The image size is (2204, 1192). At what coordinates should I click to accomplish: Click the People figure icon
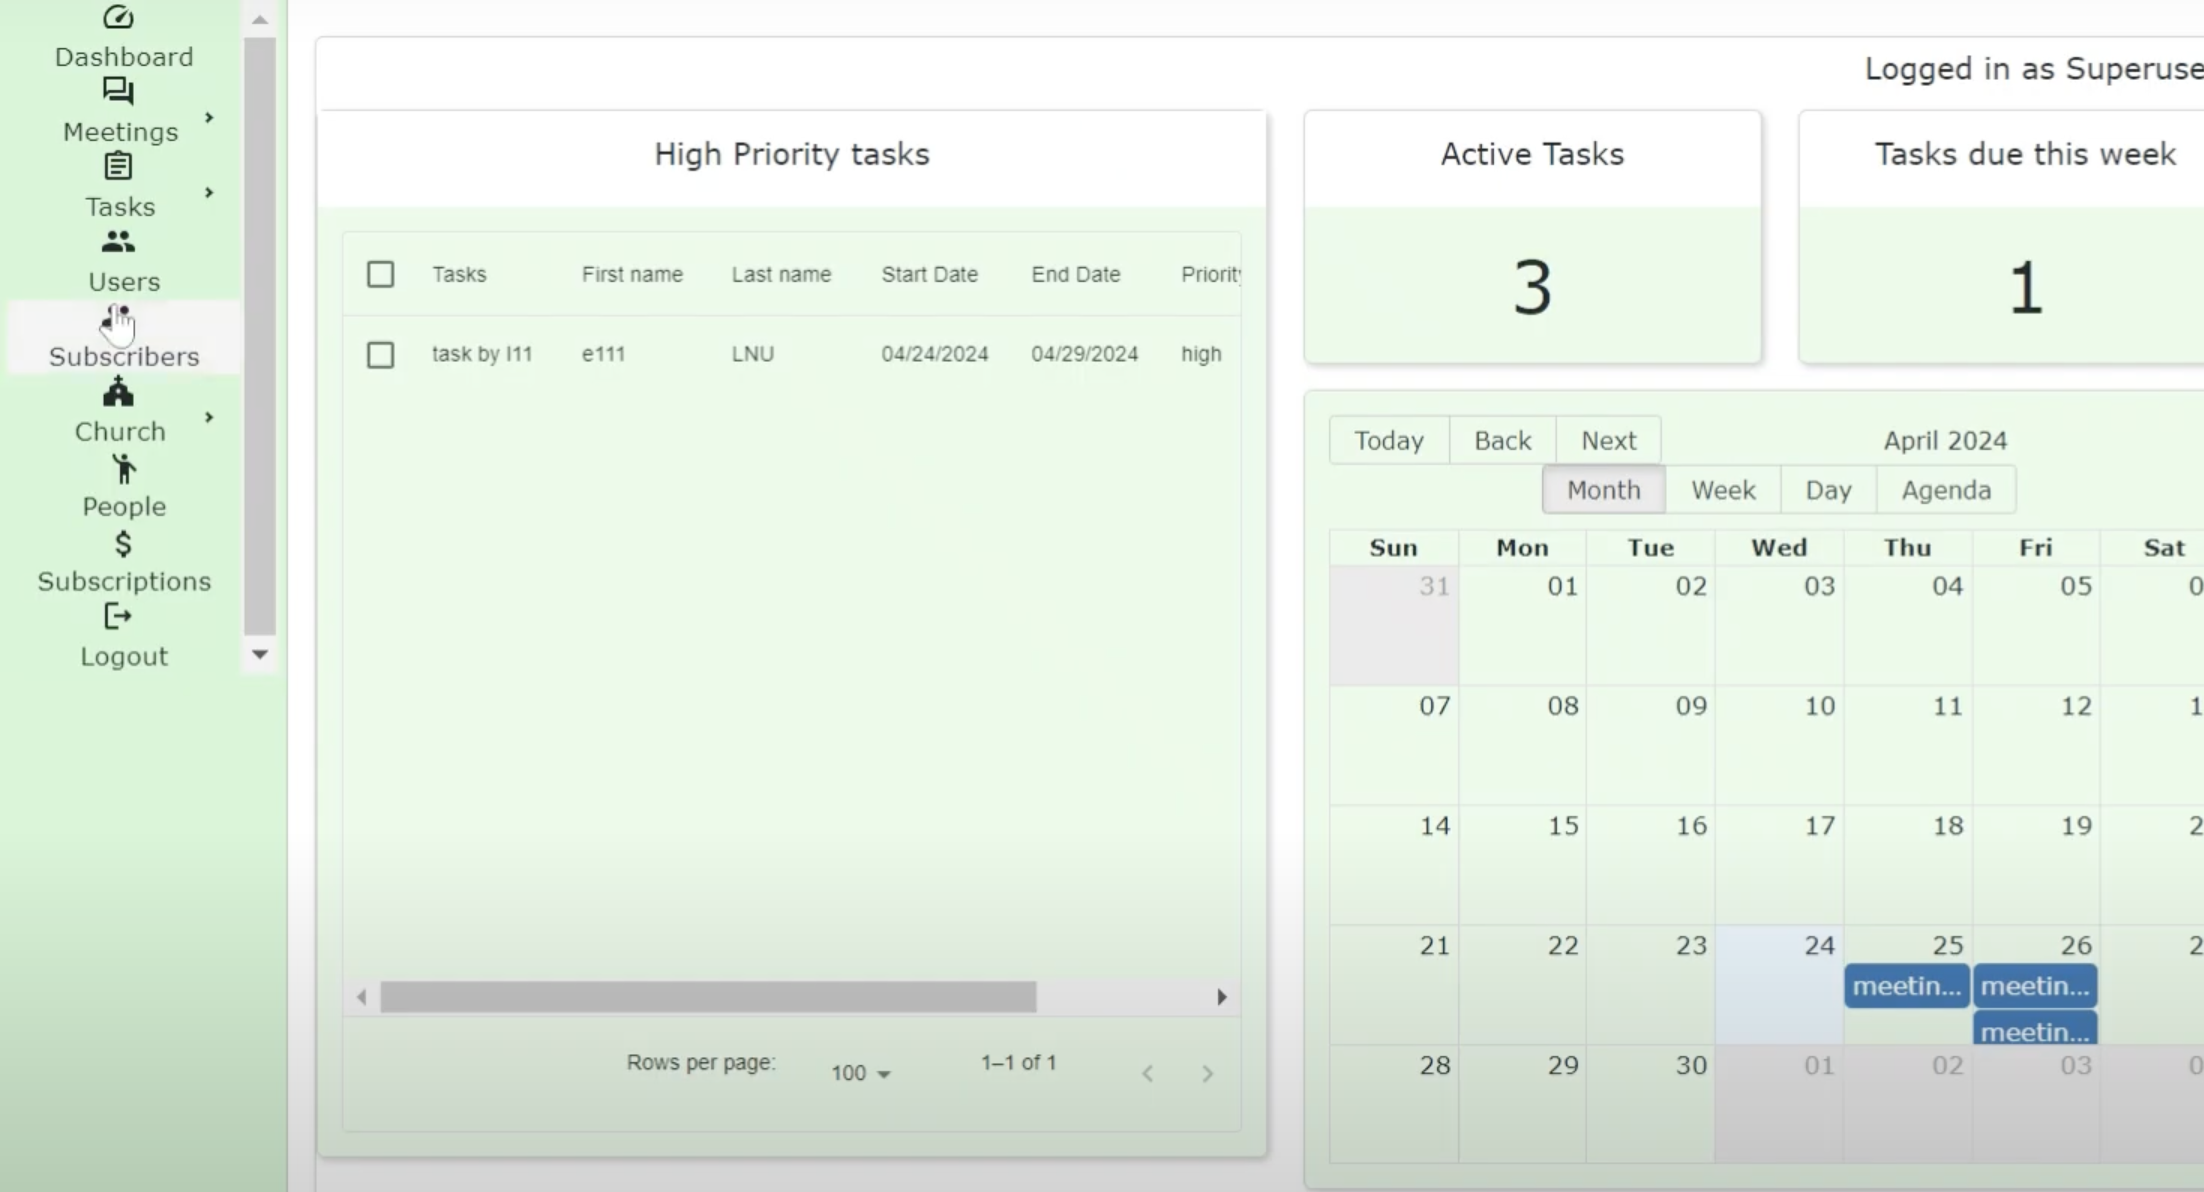pos(123,469)
